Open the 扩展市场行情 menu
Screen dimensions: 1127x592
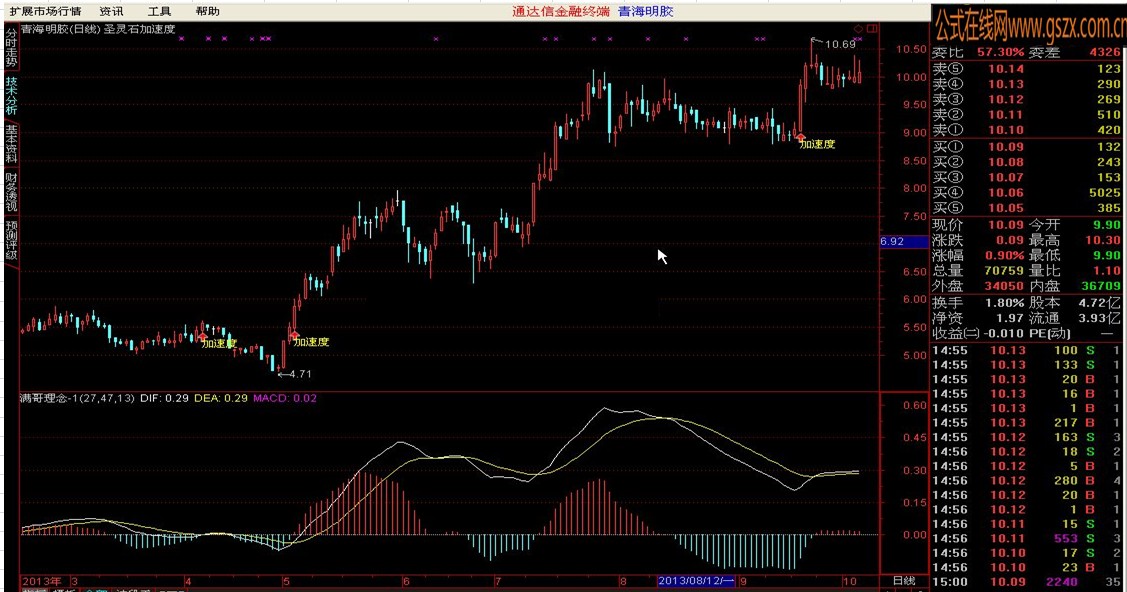[x=45, y=11]
